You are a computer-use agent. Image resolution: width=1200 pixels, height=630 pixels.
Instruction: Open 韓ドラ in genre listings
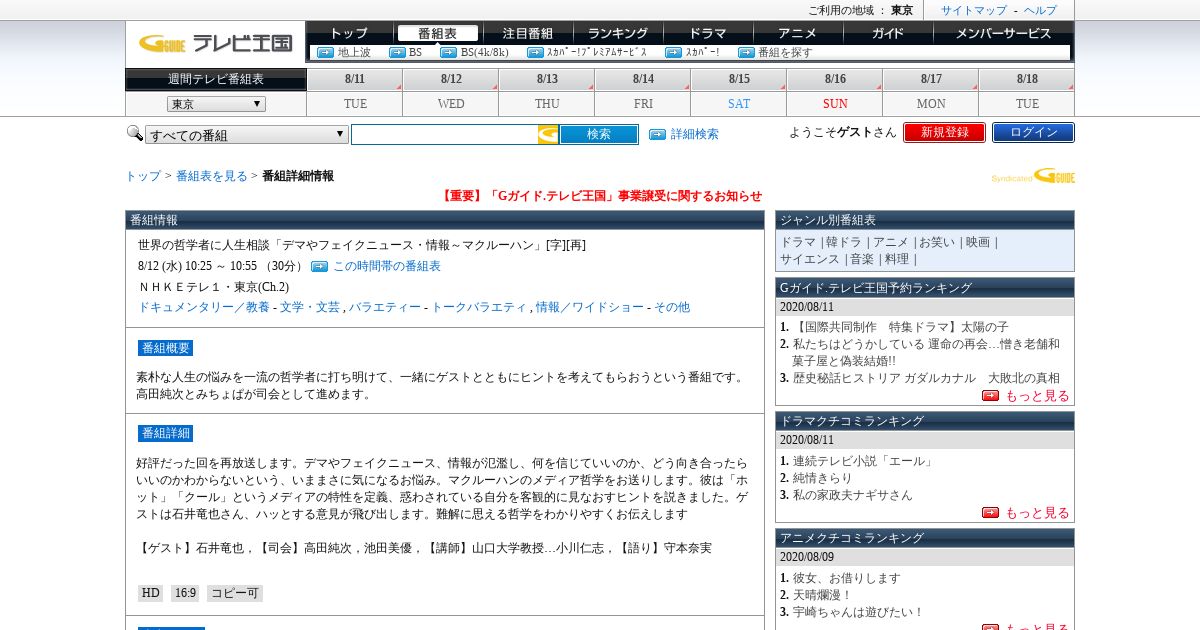[x=842, y=242]
